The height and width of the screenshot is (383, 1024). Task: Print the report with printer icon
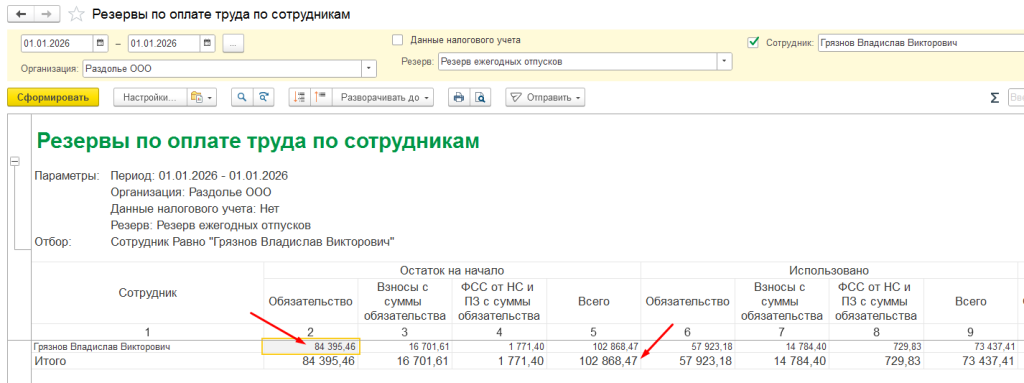[x=458, y=97]
